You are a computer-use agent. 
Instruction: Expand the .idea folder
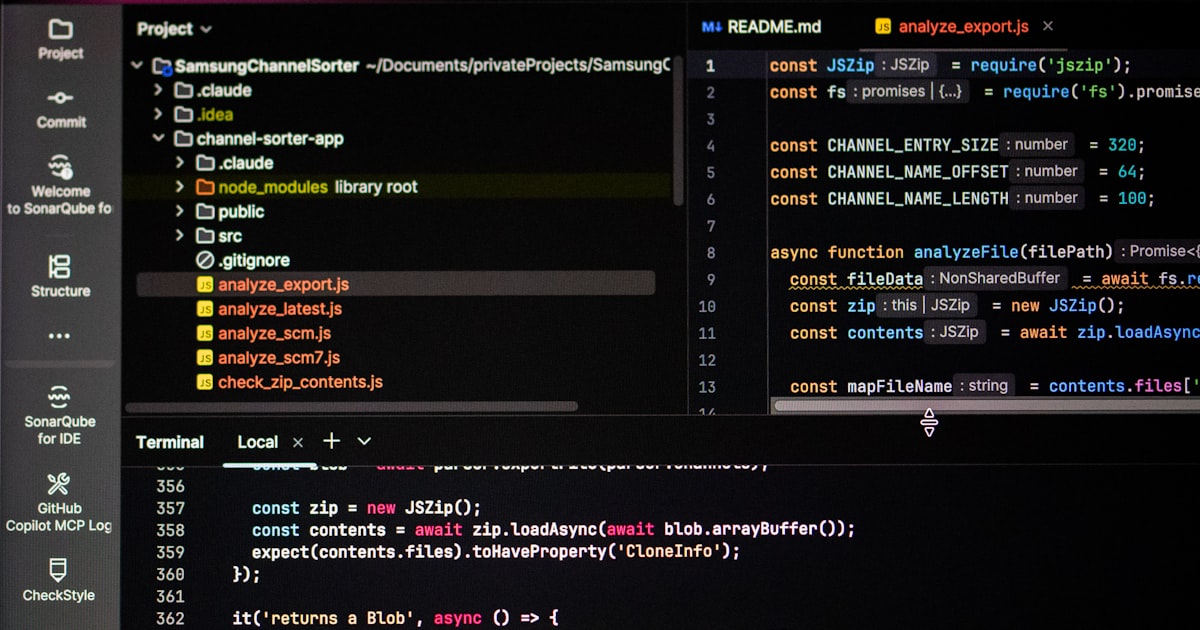[158, 114]
